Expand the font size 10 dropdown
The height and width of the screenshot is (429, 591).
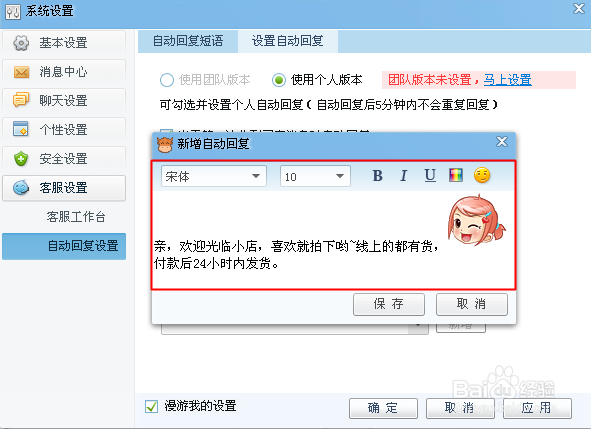click(315, 176)
